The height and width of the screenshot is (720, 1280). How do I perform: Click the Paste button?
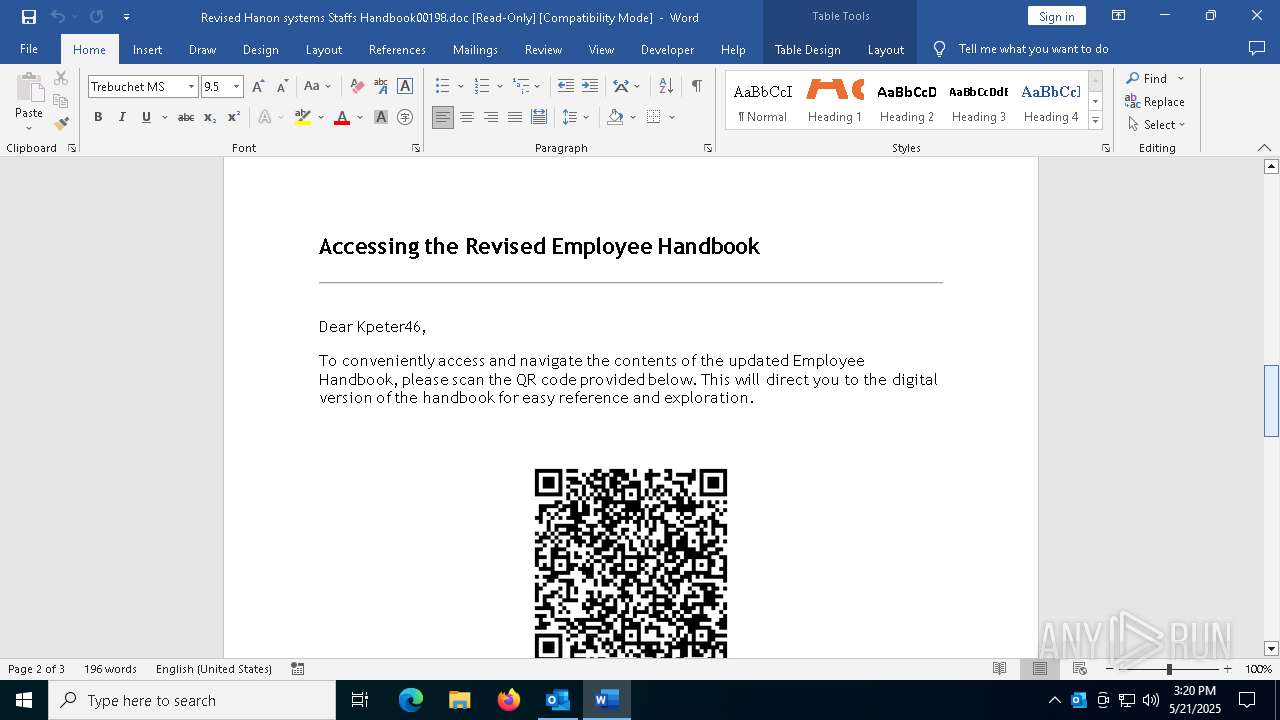[29, 101]
